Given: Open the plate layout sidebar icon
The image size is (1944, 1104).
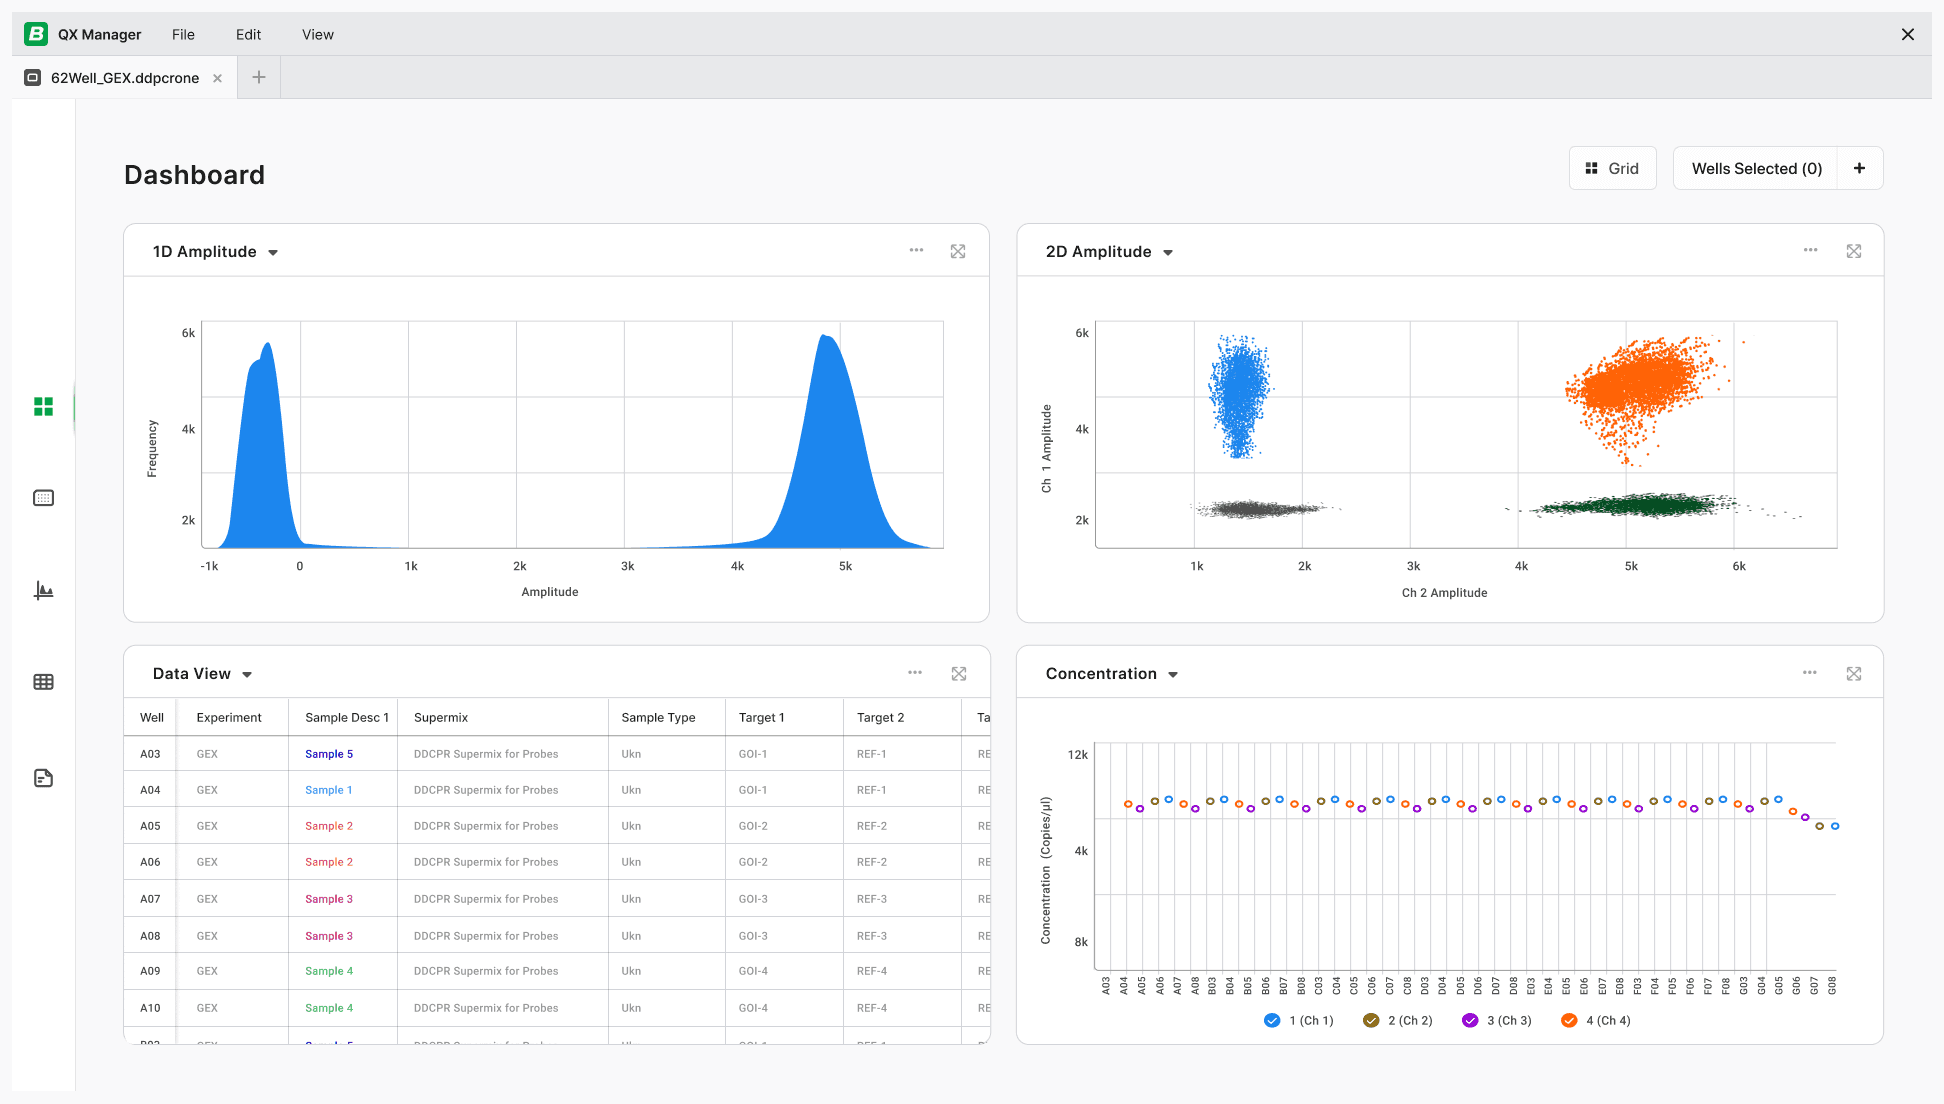Looking at the screenshot, I should [x=43, y=498].
